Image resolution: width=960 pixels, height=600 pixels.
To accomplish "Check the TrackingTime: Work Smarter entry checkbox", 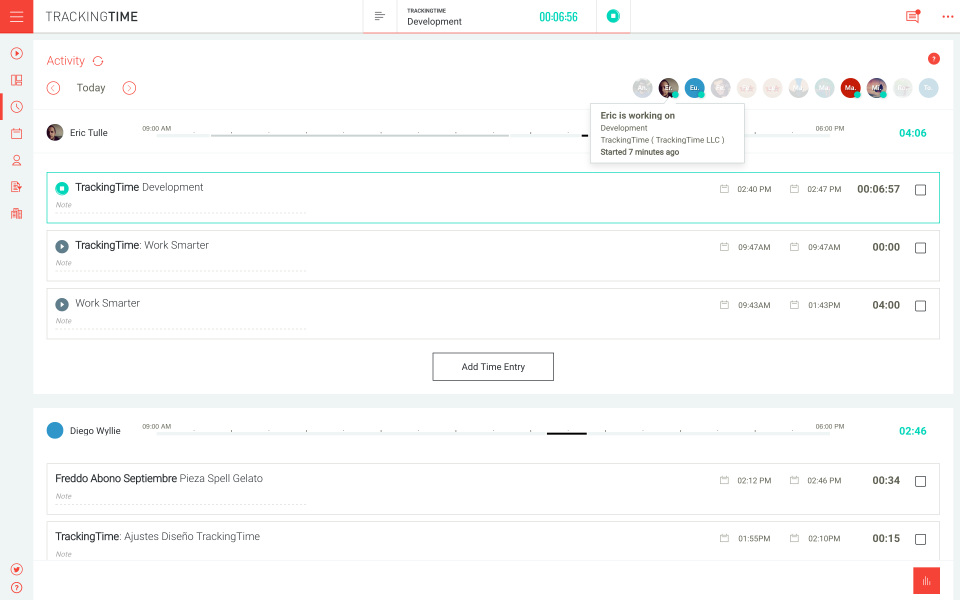I will [x=920, y=248].
